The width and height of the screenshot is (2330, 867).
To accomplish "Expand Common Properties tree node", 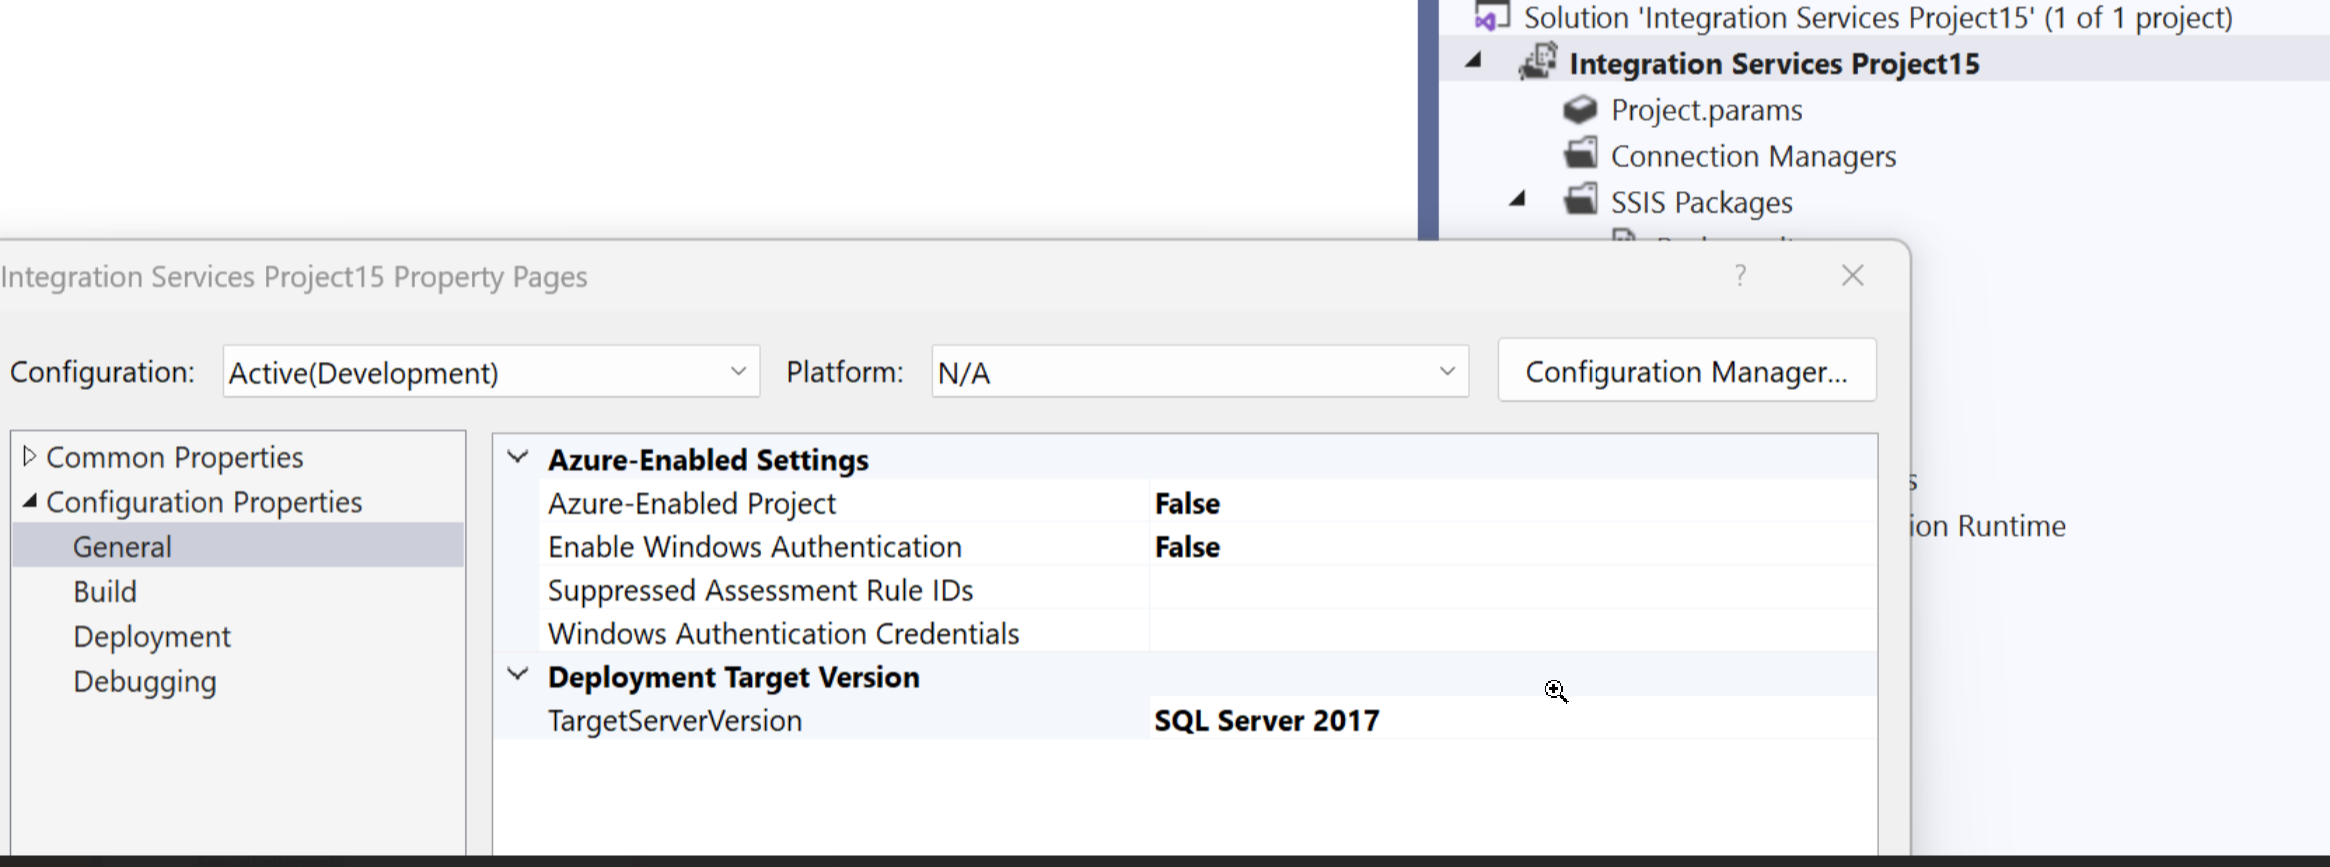I will click(x=29, y=456).
